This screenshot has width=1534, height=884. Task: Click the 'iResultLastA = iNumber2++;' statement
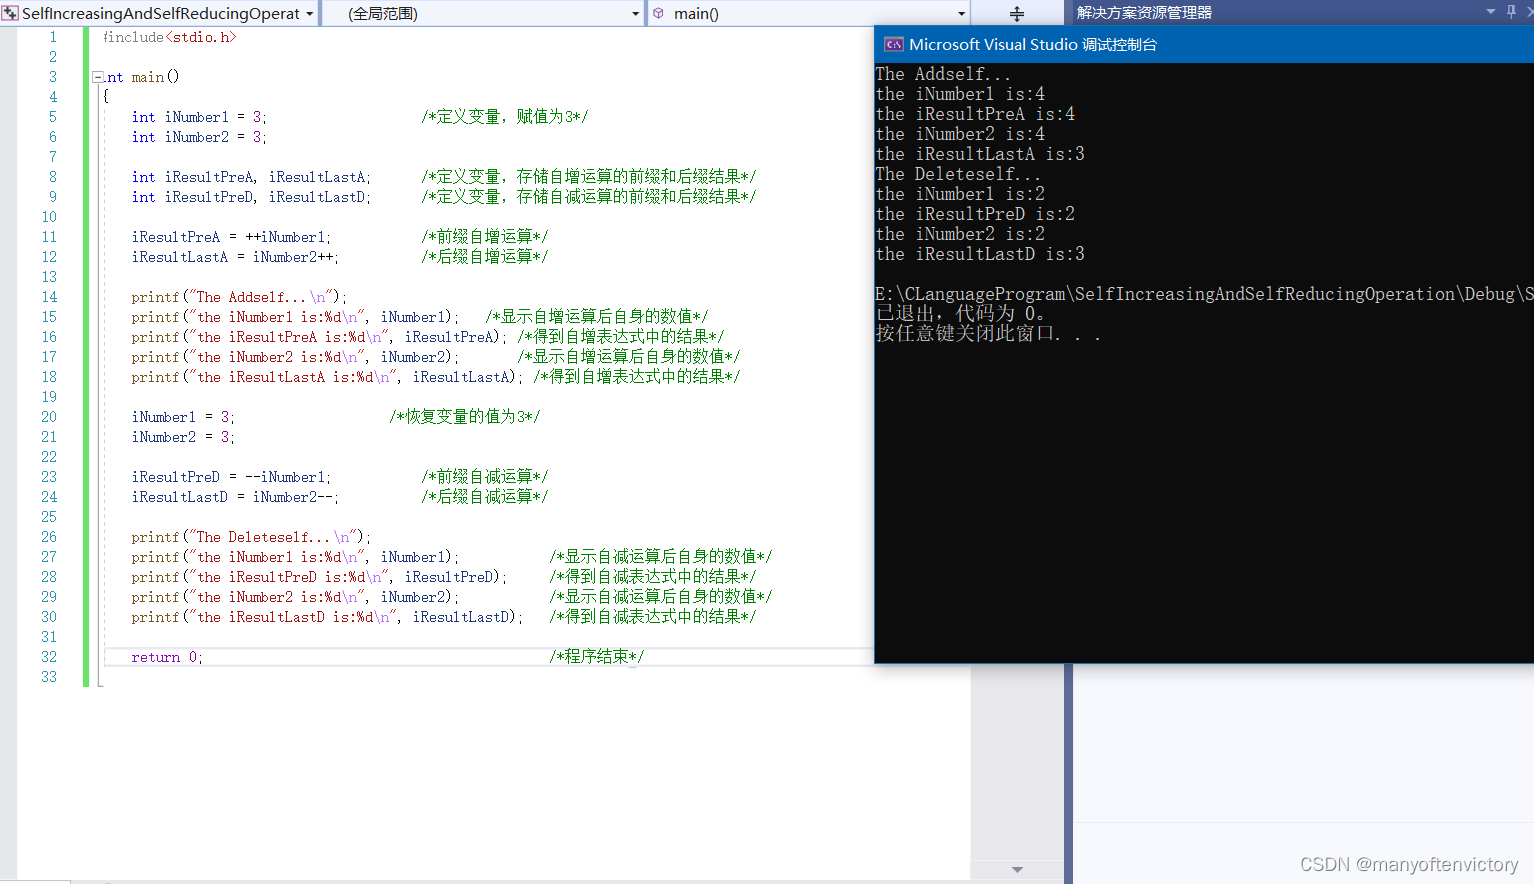235,257
